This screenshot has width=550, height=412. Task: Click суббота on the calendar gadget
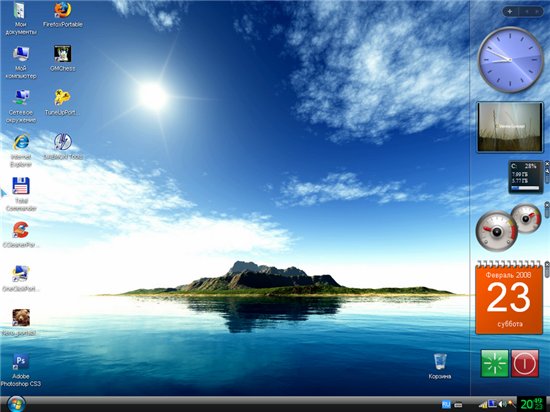[x=510, y=324]
